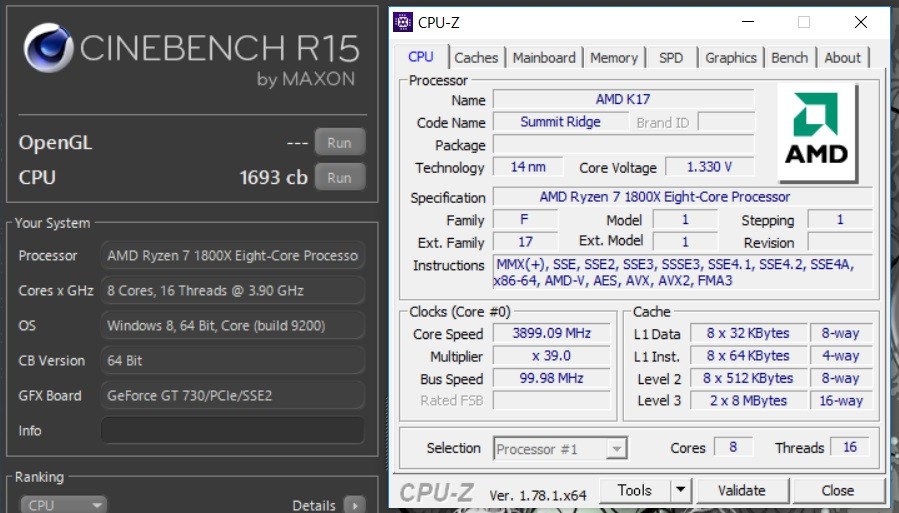Click the "64 Bit" CB Version field
Image resolution: width=899 pixels, height=513 pixels.
click(x=233, y=361)
